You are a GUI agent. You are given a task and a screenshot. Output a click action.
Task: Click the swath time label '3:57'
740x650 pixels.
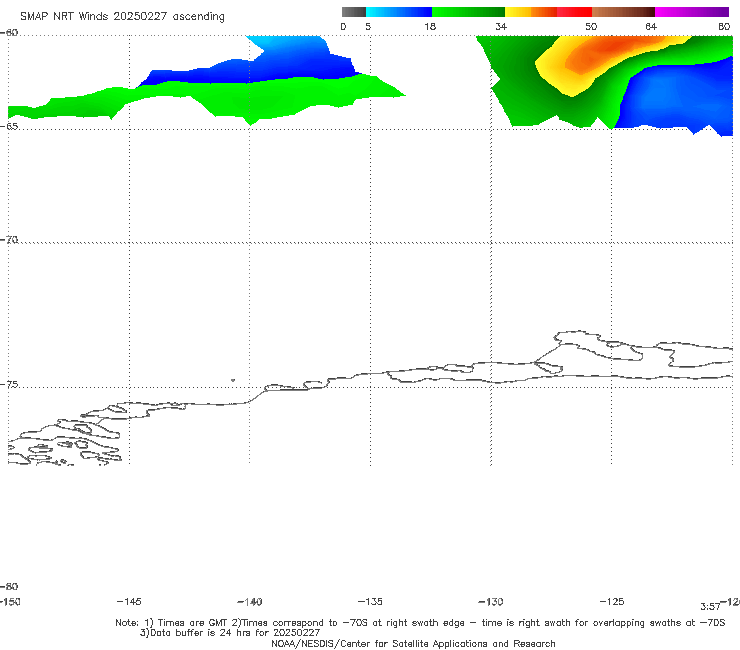pyautogui.click(x=710, y=607)
